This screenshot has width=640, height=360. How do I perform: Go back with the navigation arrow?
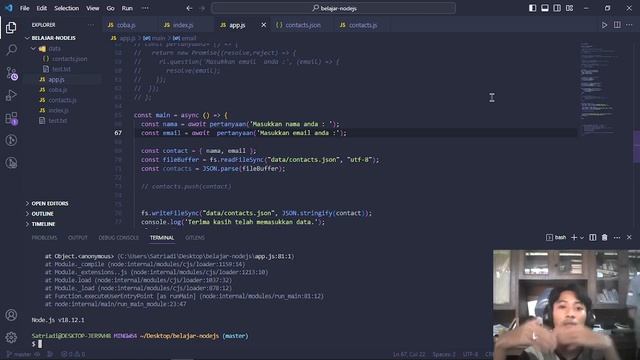pos(189,8)
